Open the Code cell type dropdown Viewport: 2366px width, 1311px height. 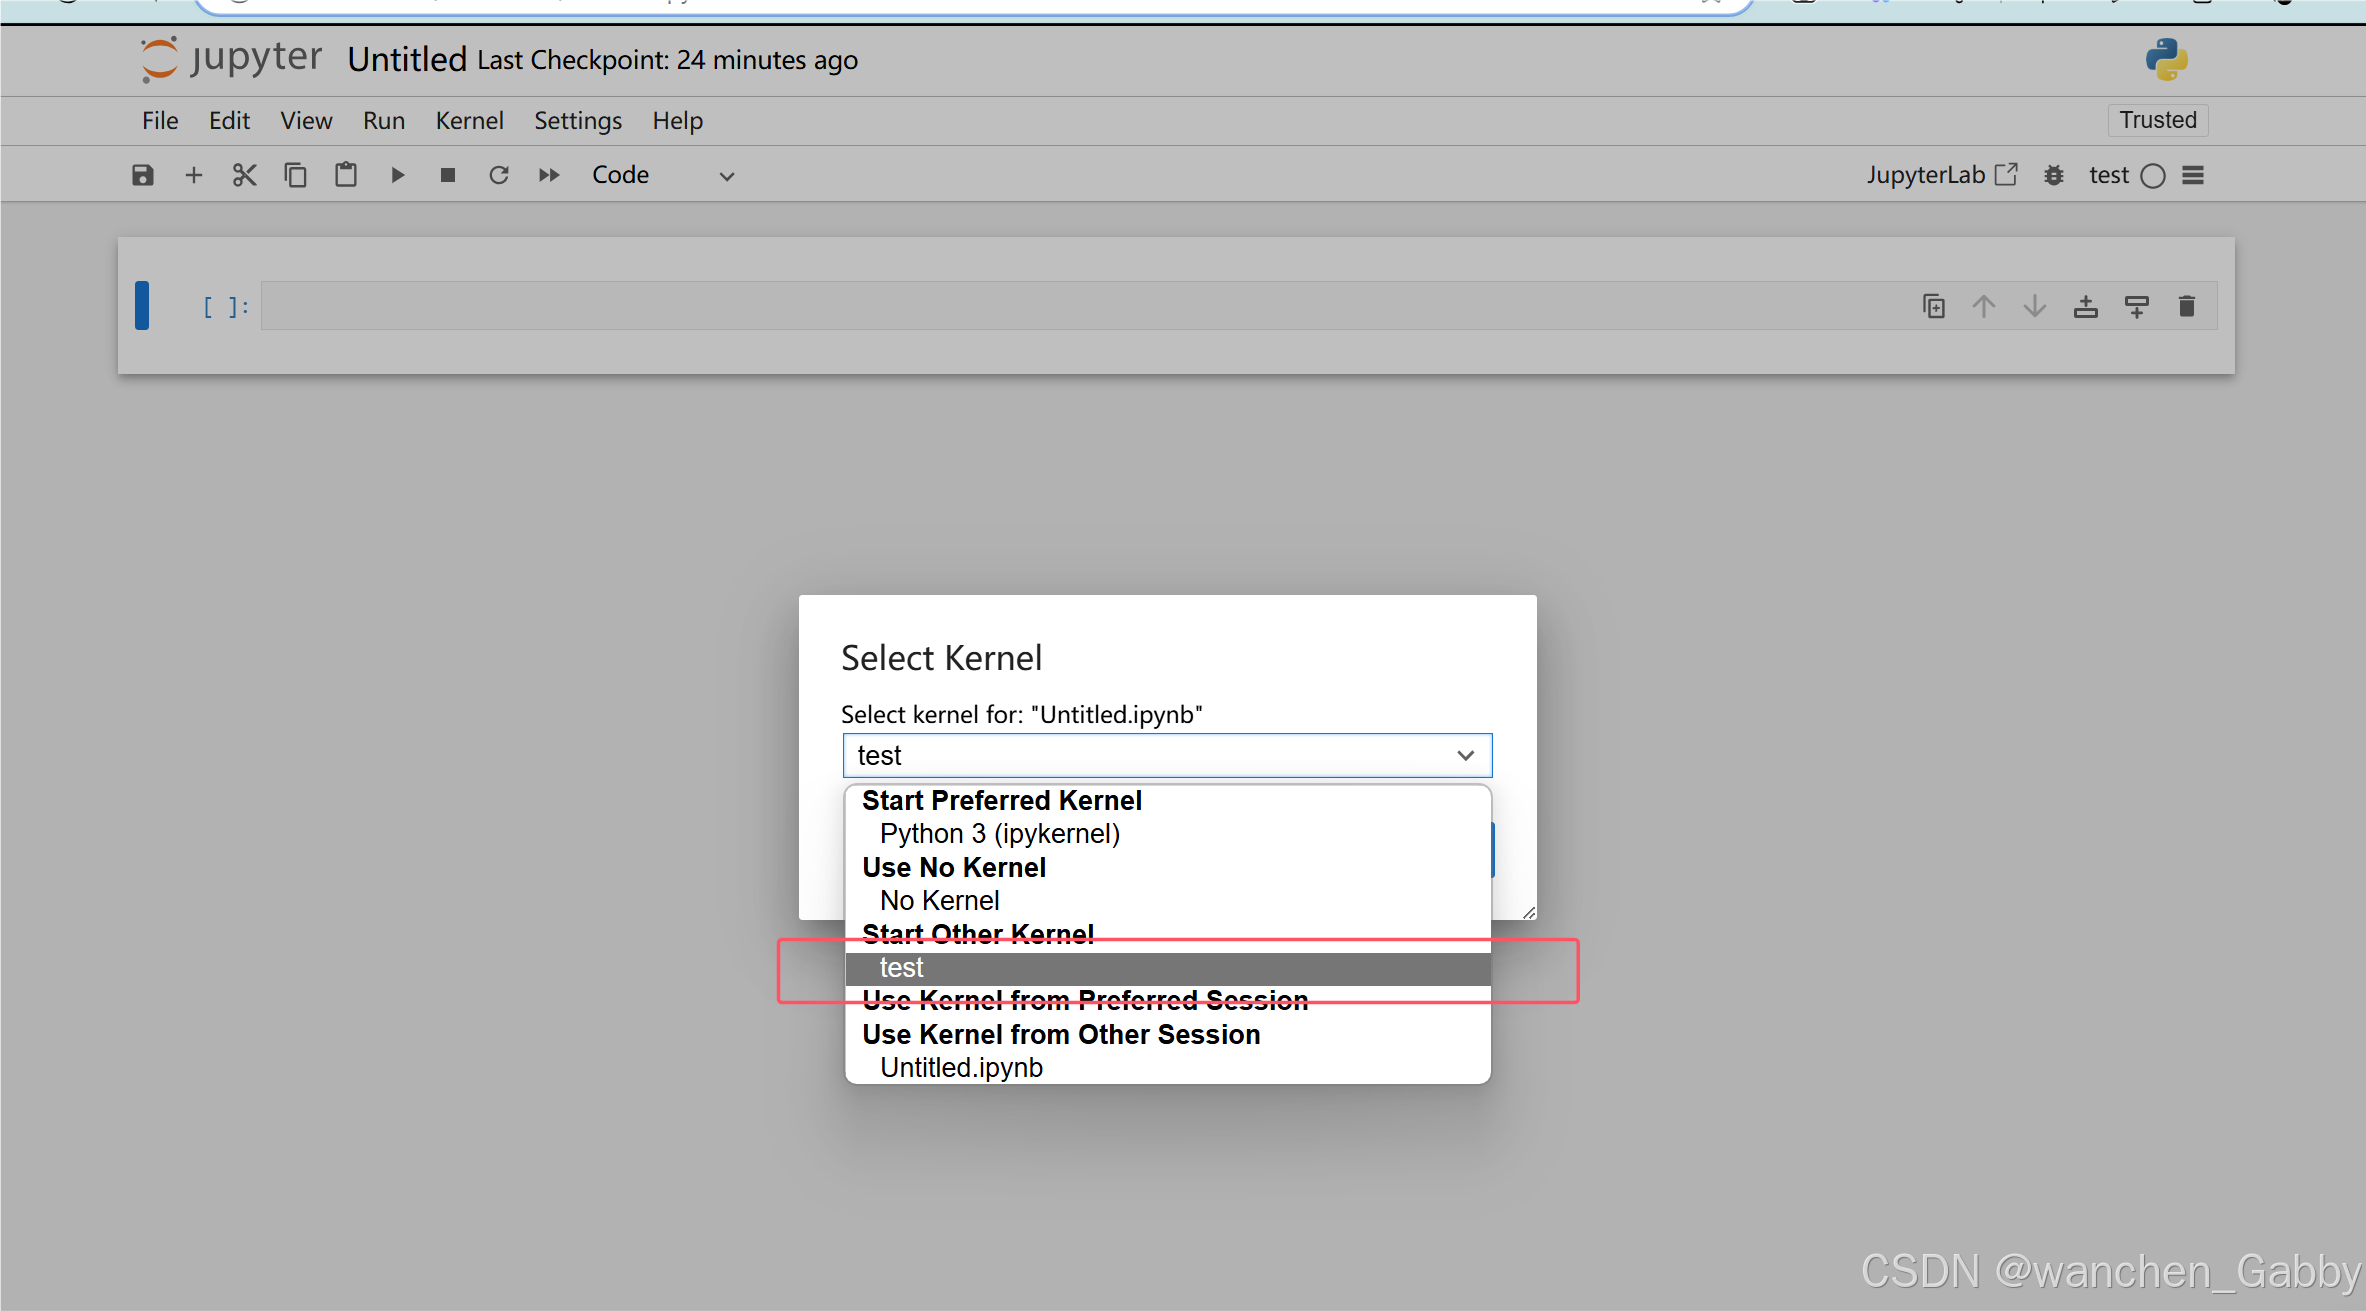[664, 175]
